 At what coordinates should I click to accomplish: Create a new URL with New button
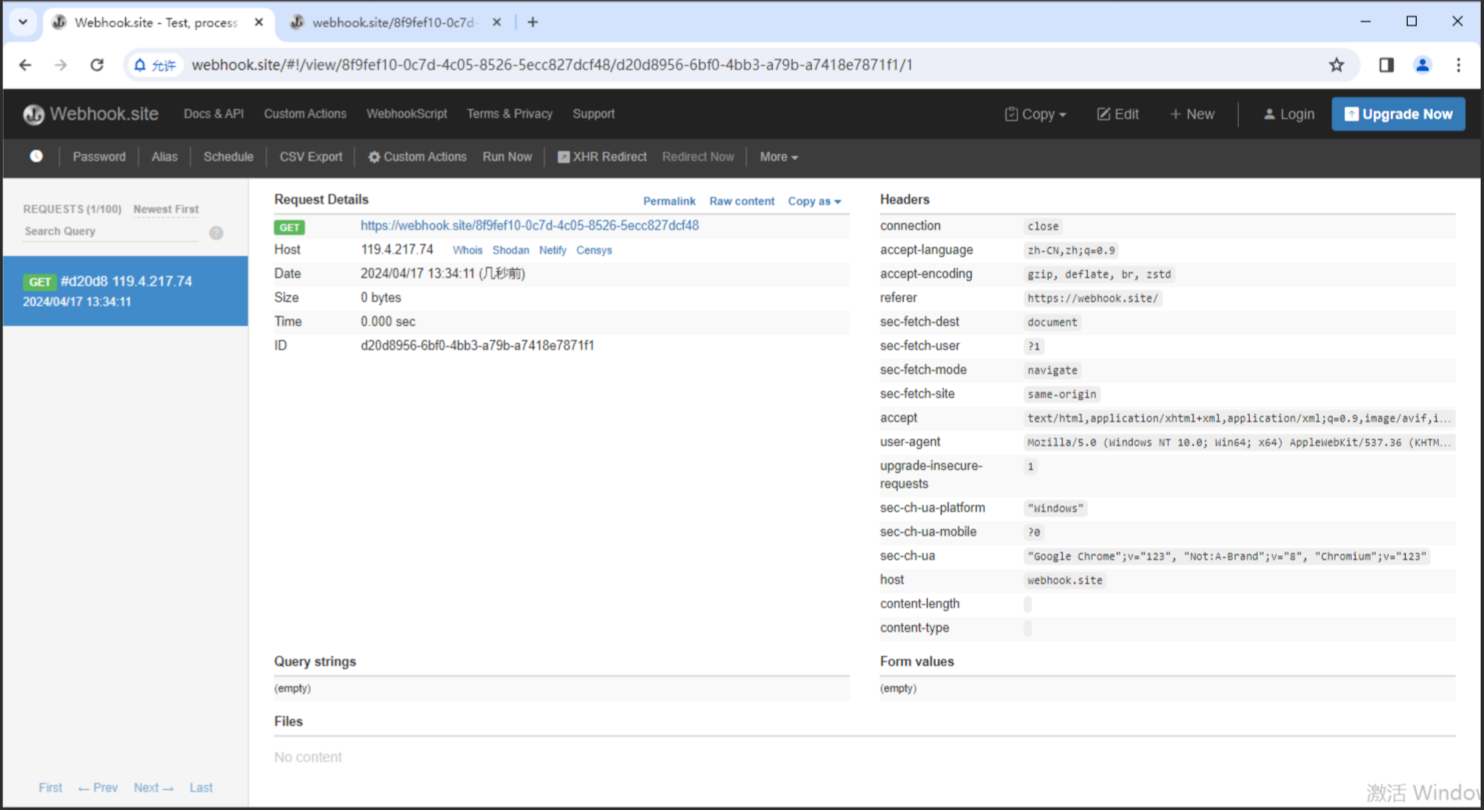tap(1192, 114)
